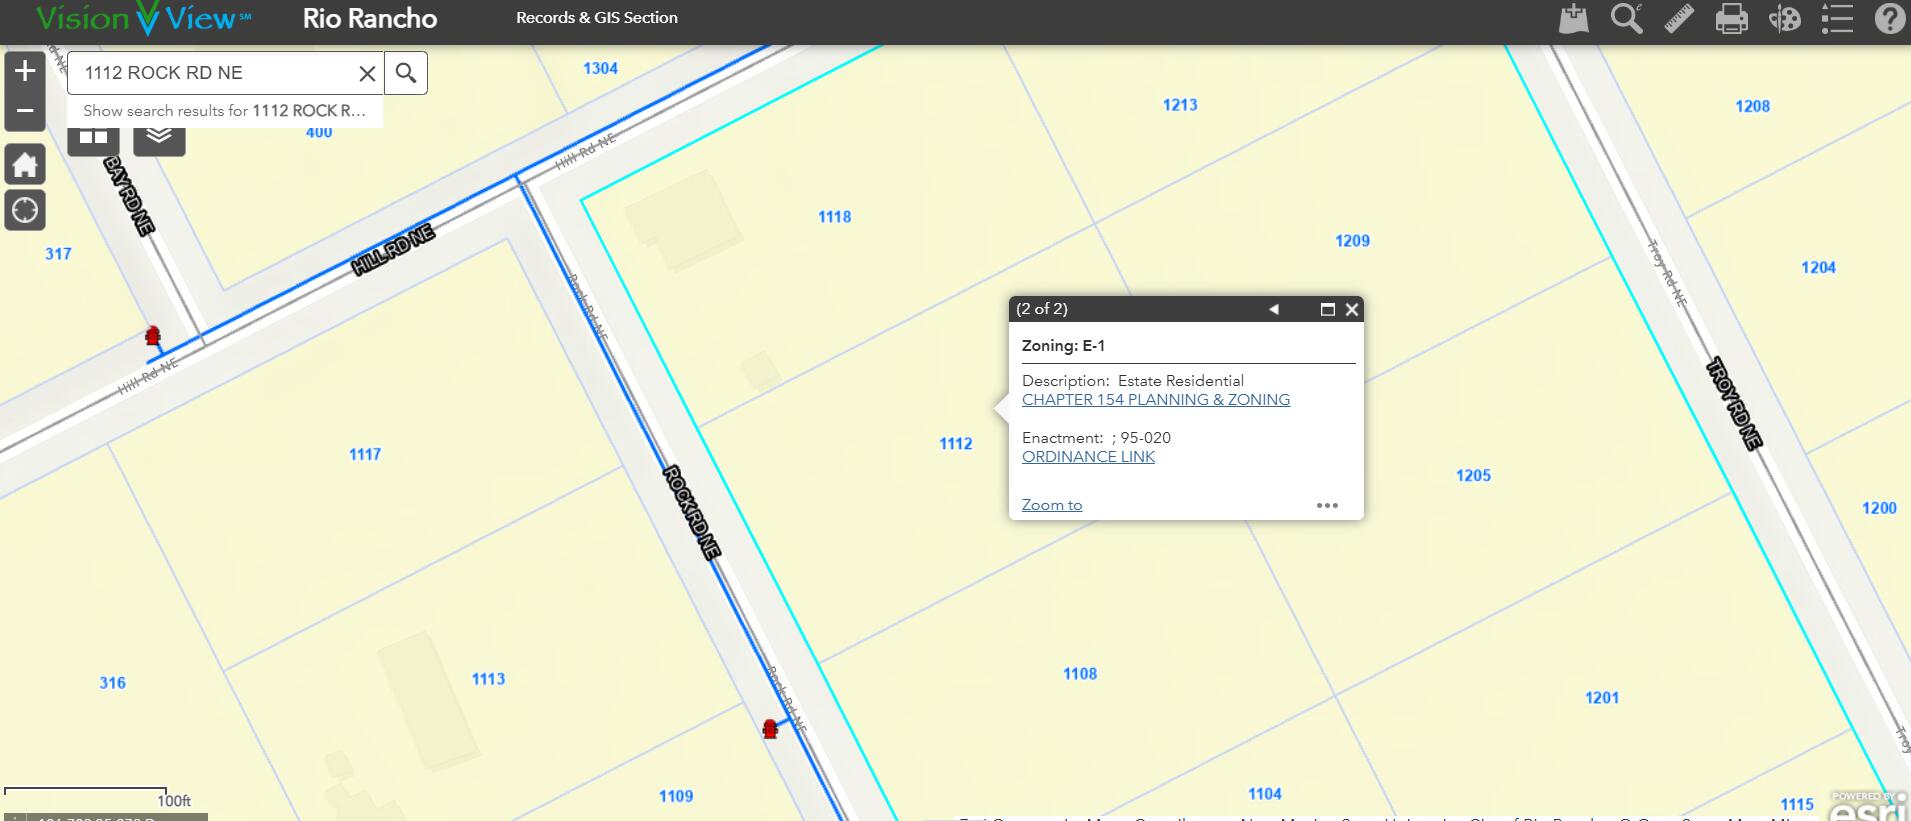This screenshot has width=1911, height=821.
Task: Select parcel label 1213
Action: (1180, 105)
